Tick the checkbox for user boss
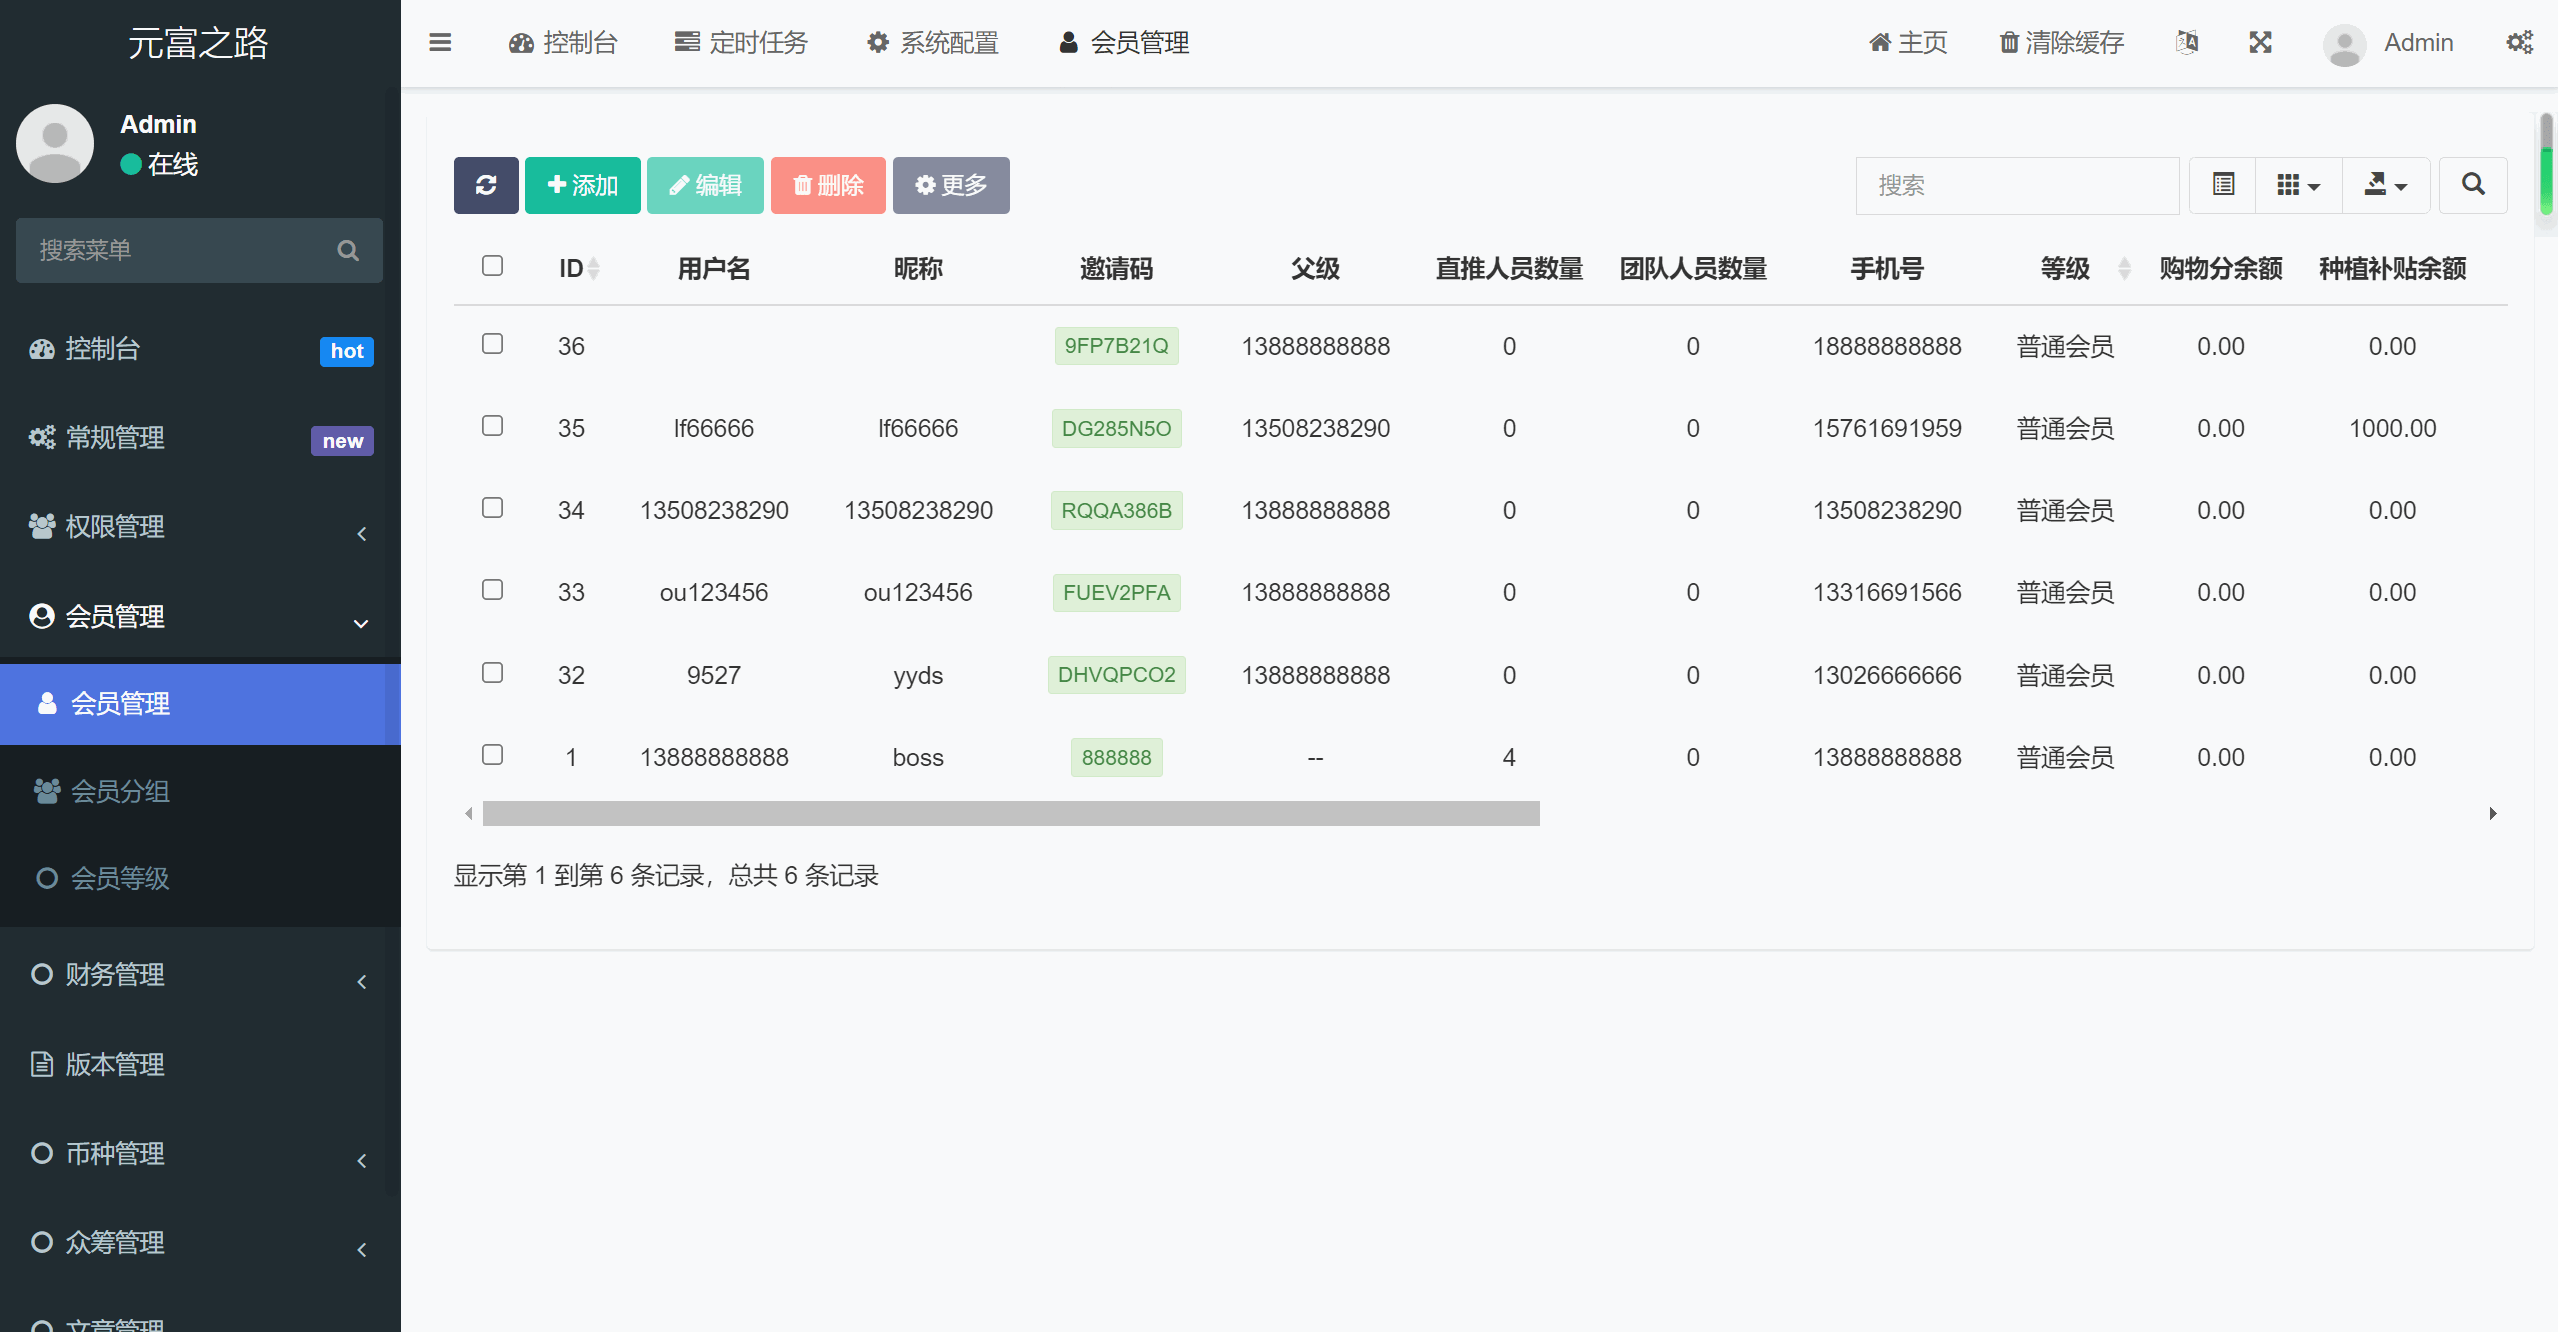 coord(492,755)
